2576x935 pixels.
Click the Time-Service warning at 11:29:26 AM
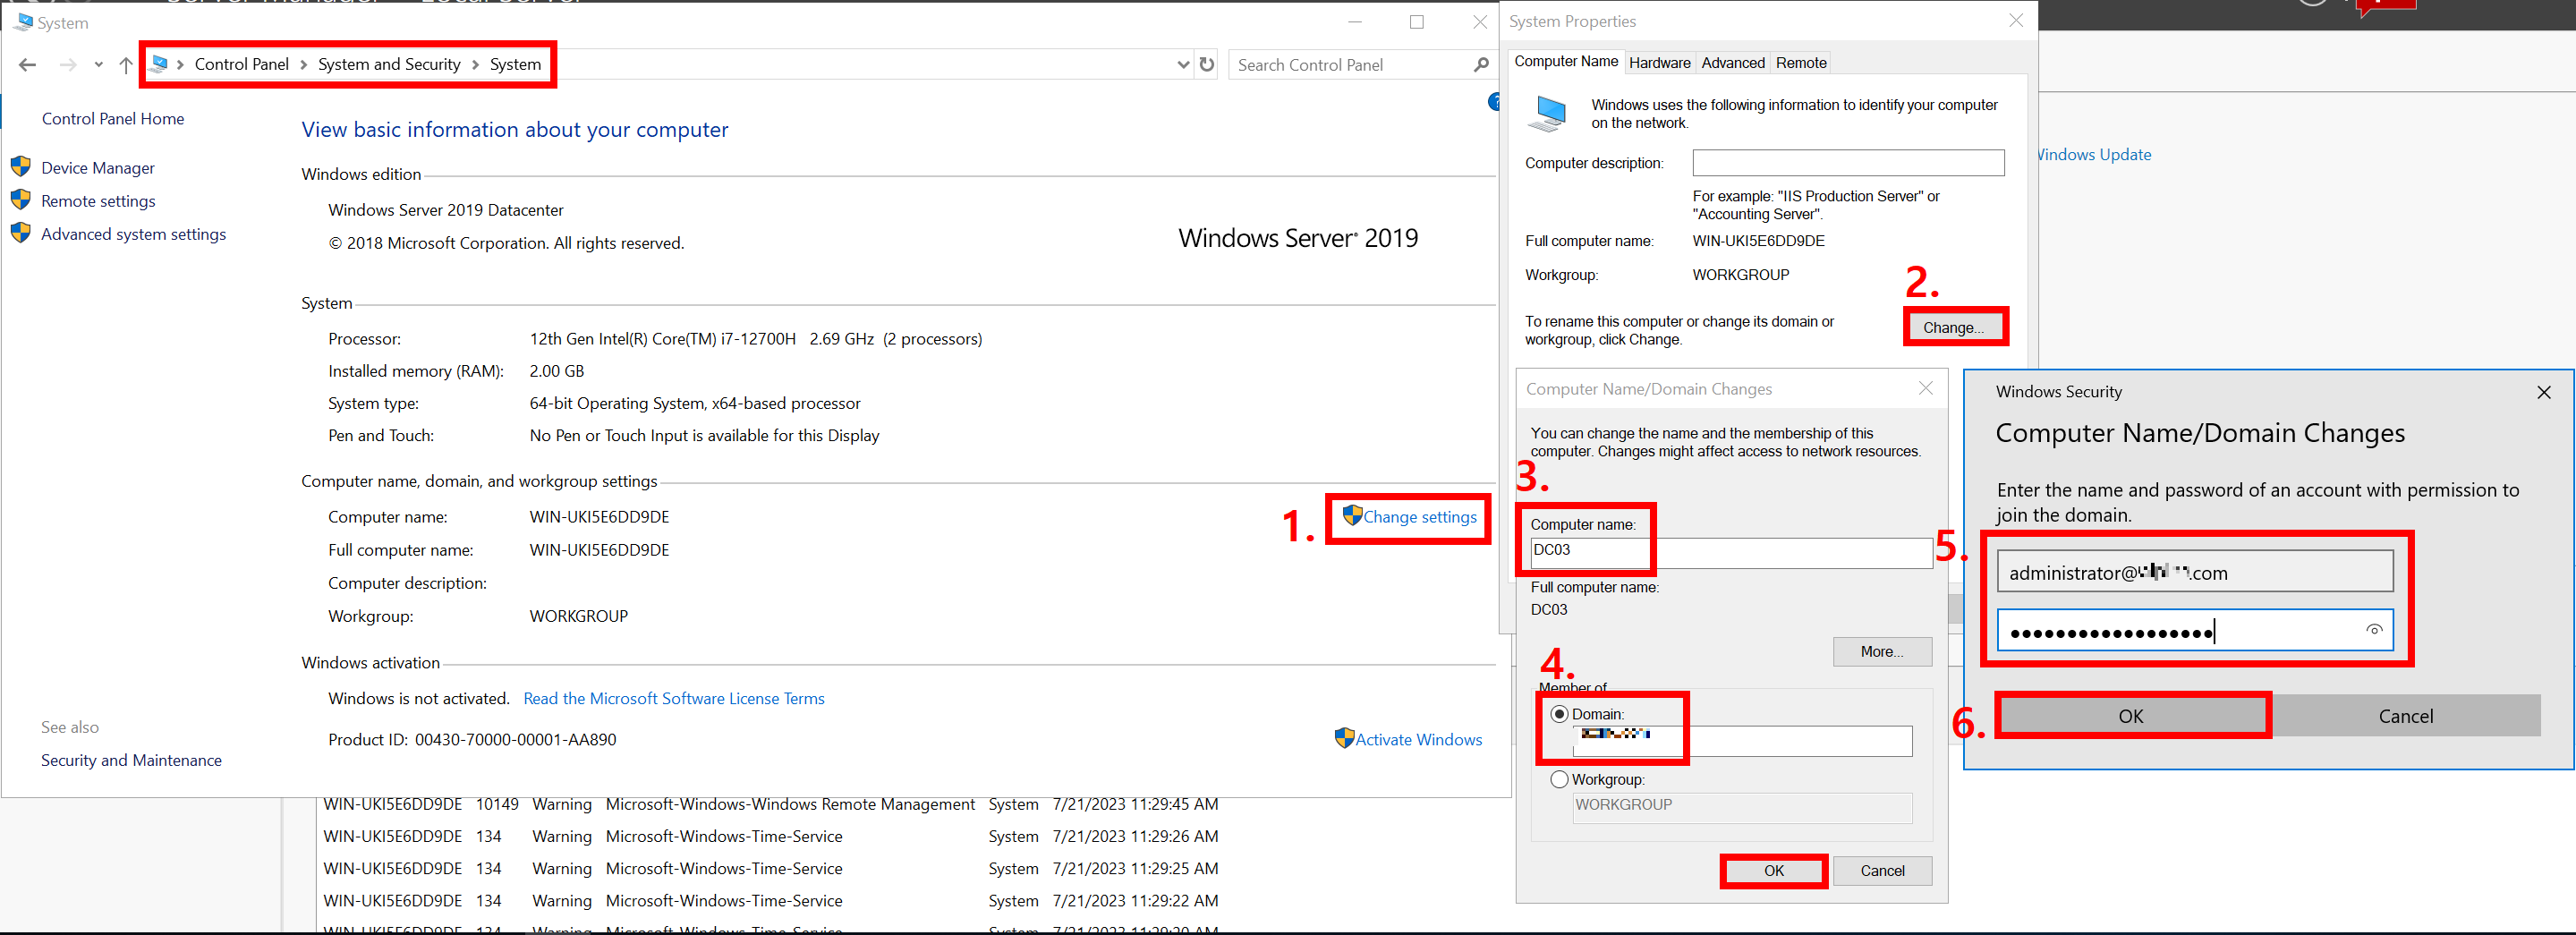770,836
